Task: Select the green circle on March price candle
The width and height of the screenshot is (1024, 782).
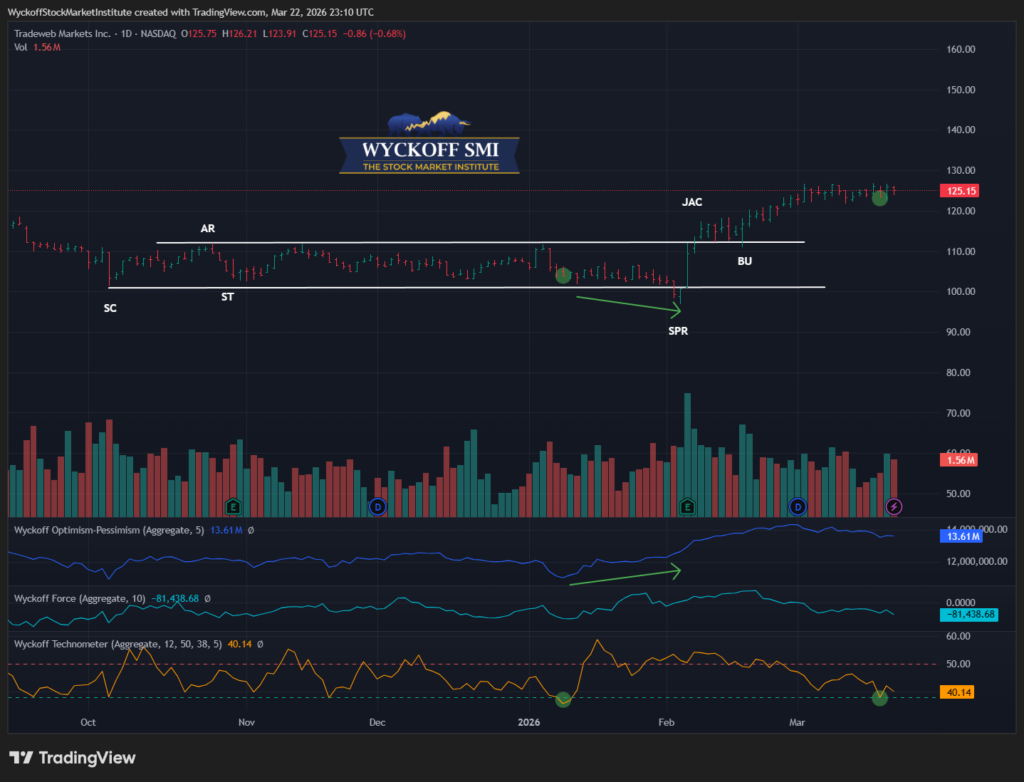Action: click(x=880, y=198)
